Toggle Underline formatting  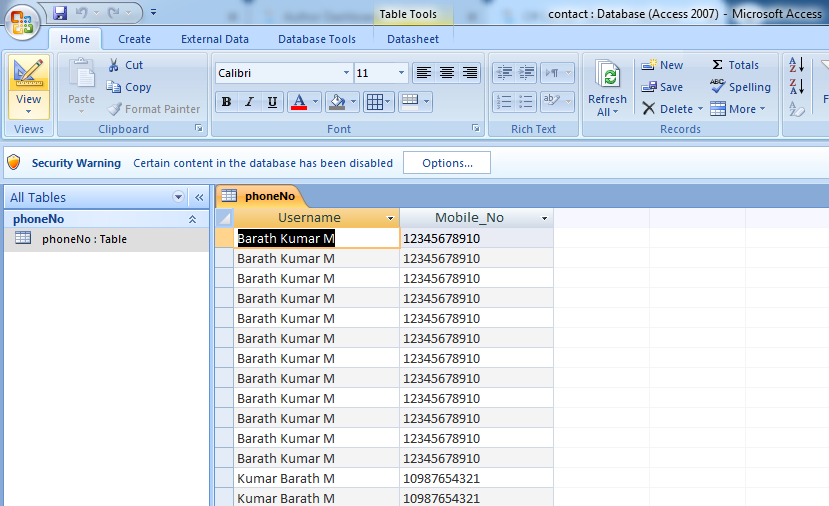pos(272,102)
